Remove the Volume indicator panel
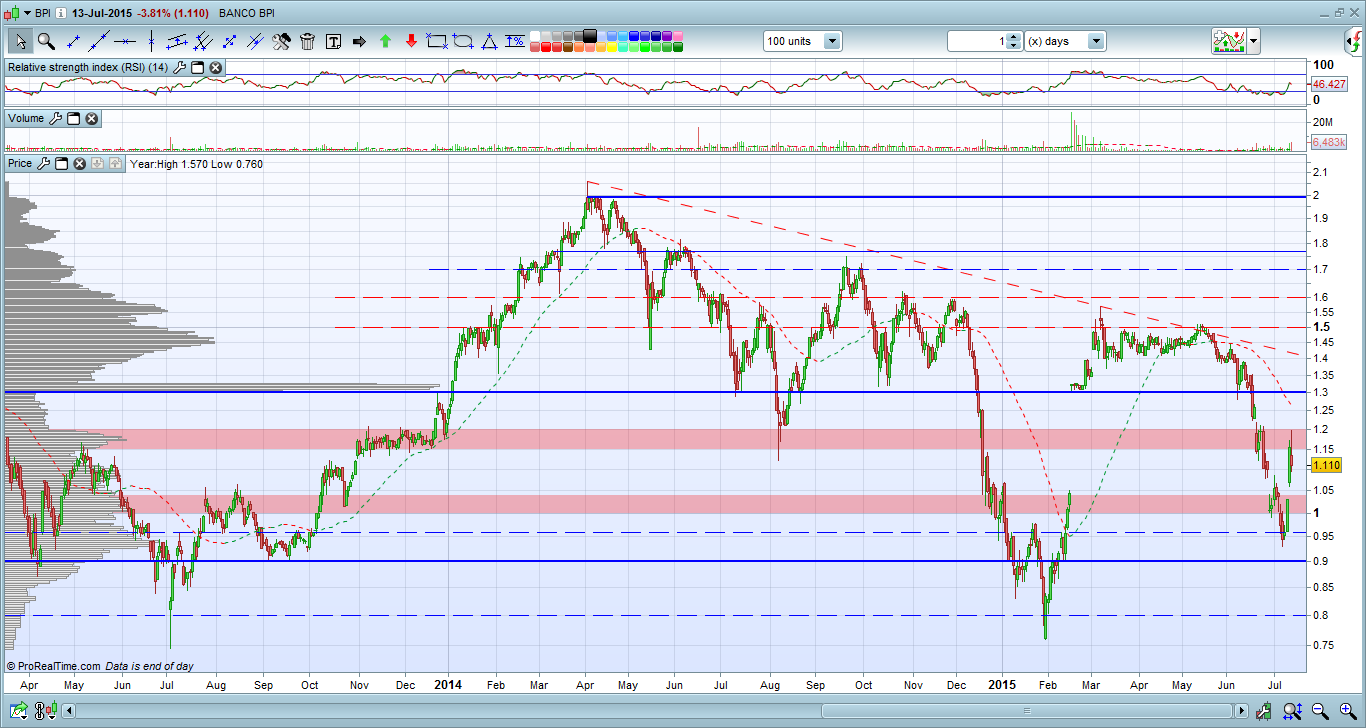The height and width of the screenshot is (728, 1366). point(91,118)
